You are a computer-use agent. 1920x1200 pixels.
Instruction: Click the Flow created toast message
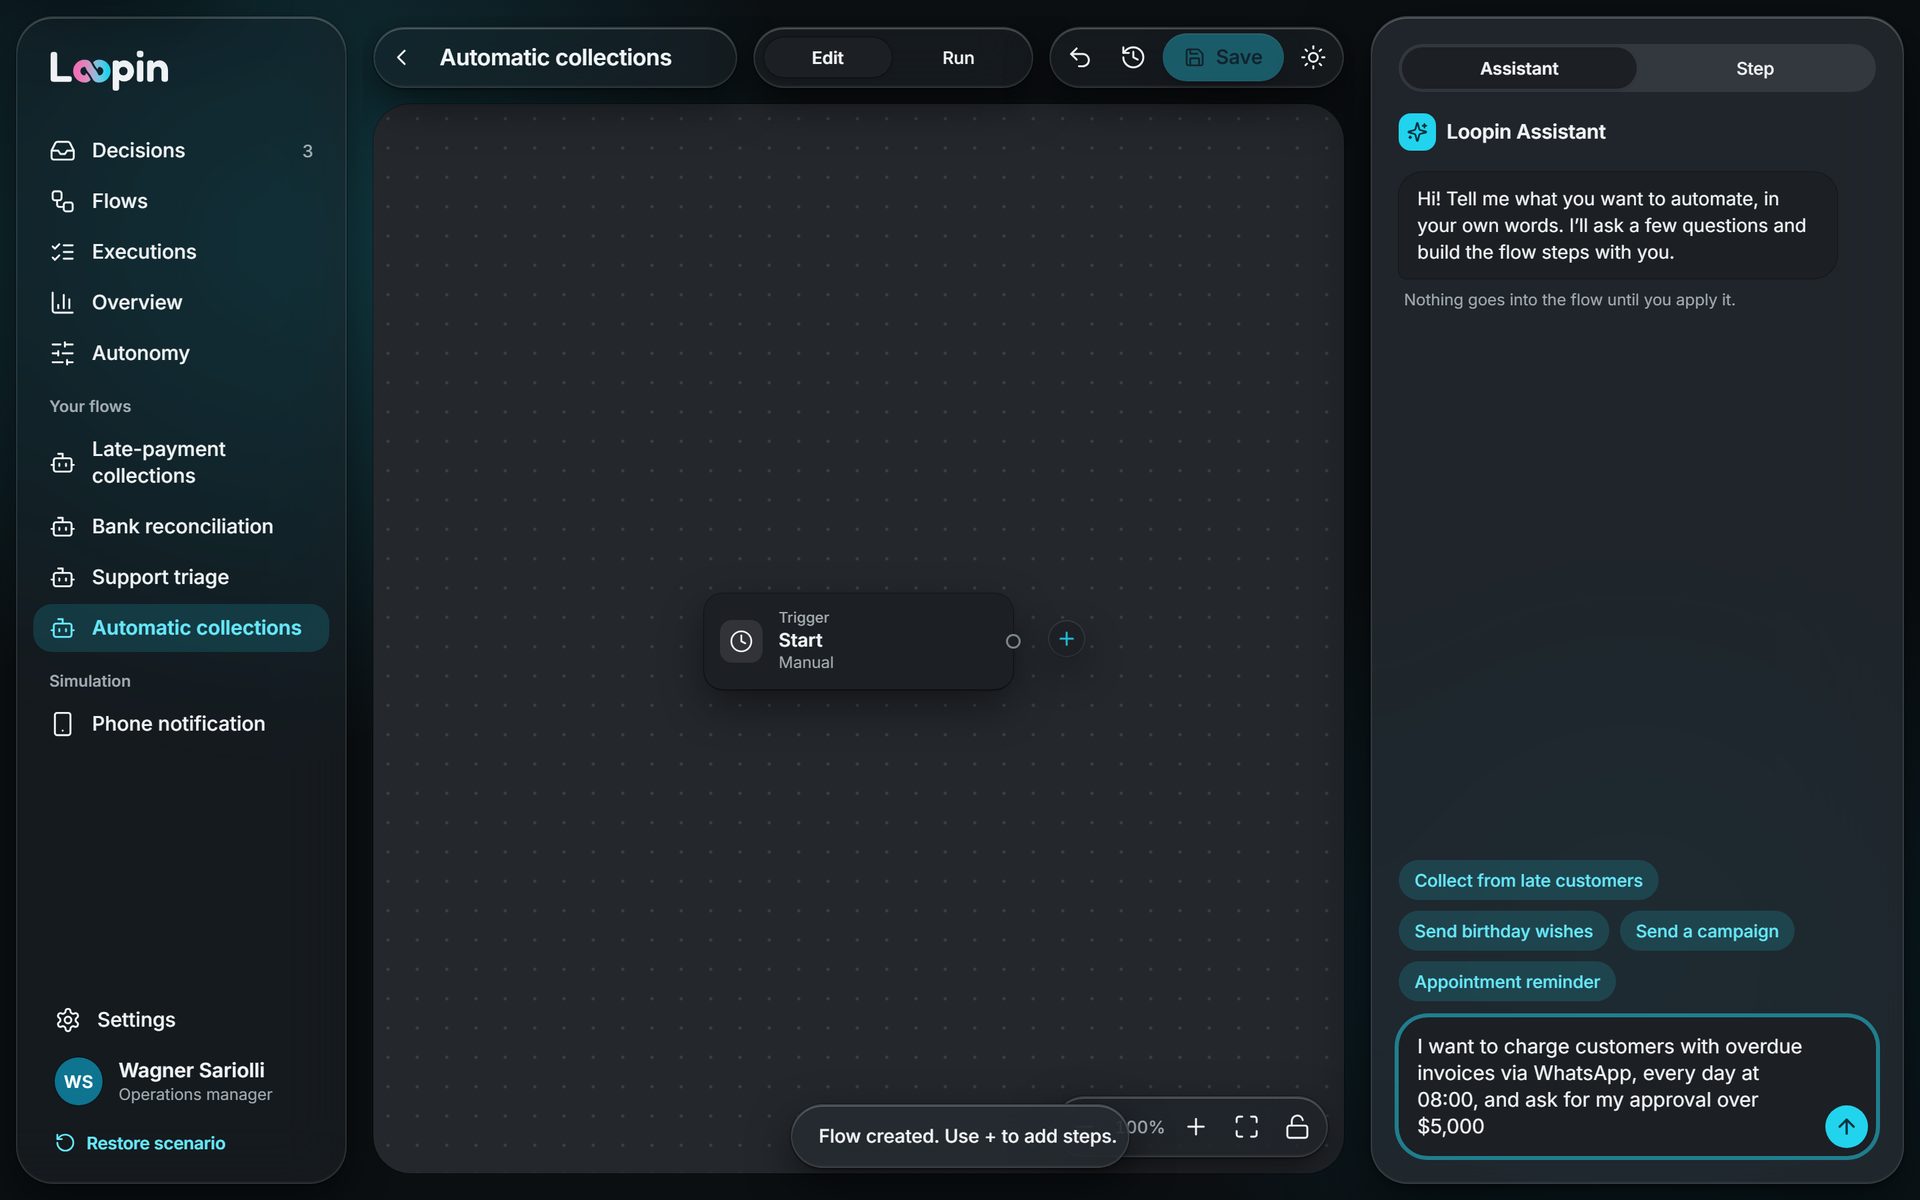click(x=960, y=1136)
